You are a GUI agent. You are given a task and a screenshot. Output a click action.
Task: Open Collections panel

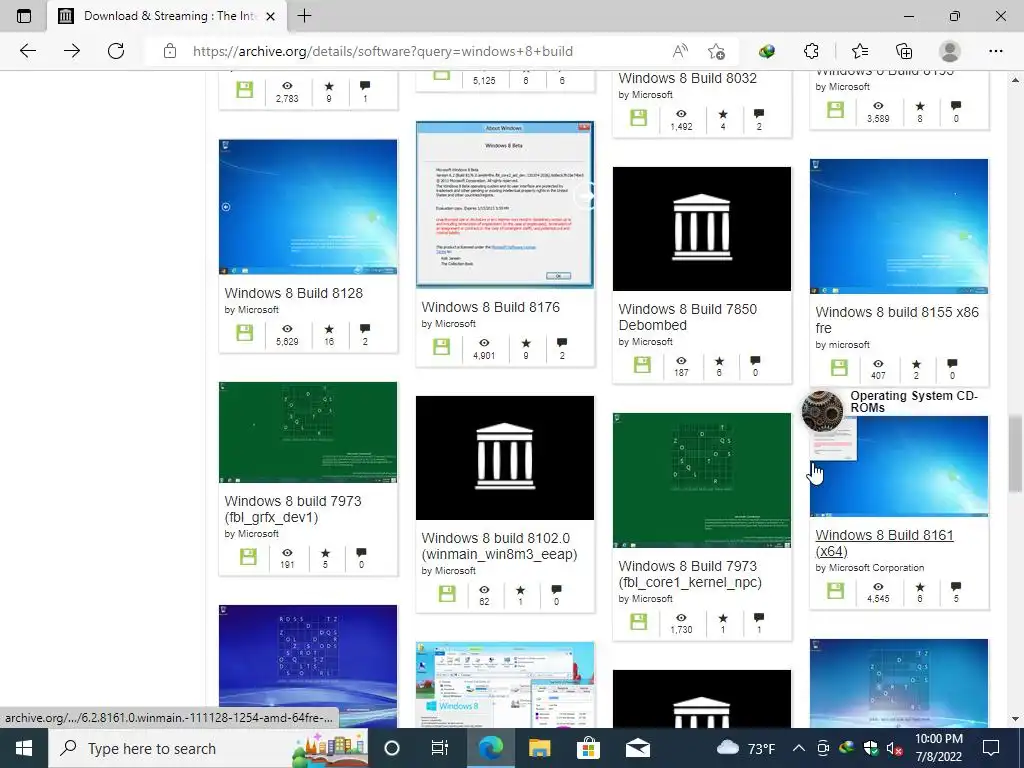[904, 51]
